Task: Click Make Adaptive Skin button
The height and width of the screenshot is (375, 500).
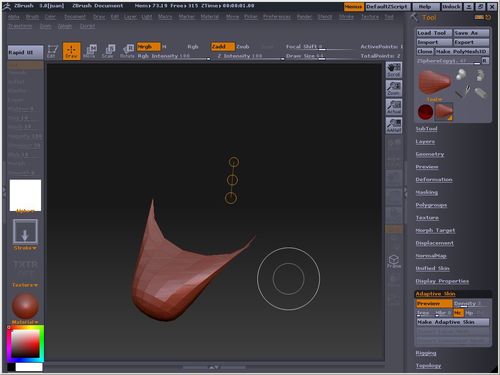Action: [x=453, y=322]
